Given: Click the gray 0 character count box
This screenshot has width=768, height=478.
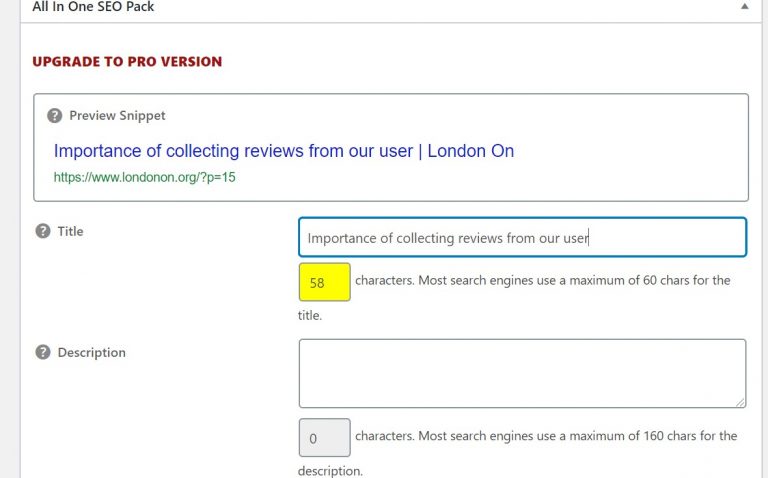Looking at the screenshot, I should click(x=325, y=437).
